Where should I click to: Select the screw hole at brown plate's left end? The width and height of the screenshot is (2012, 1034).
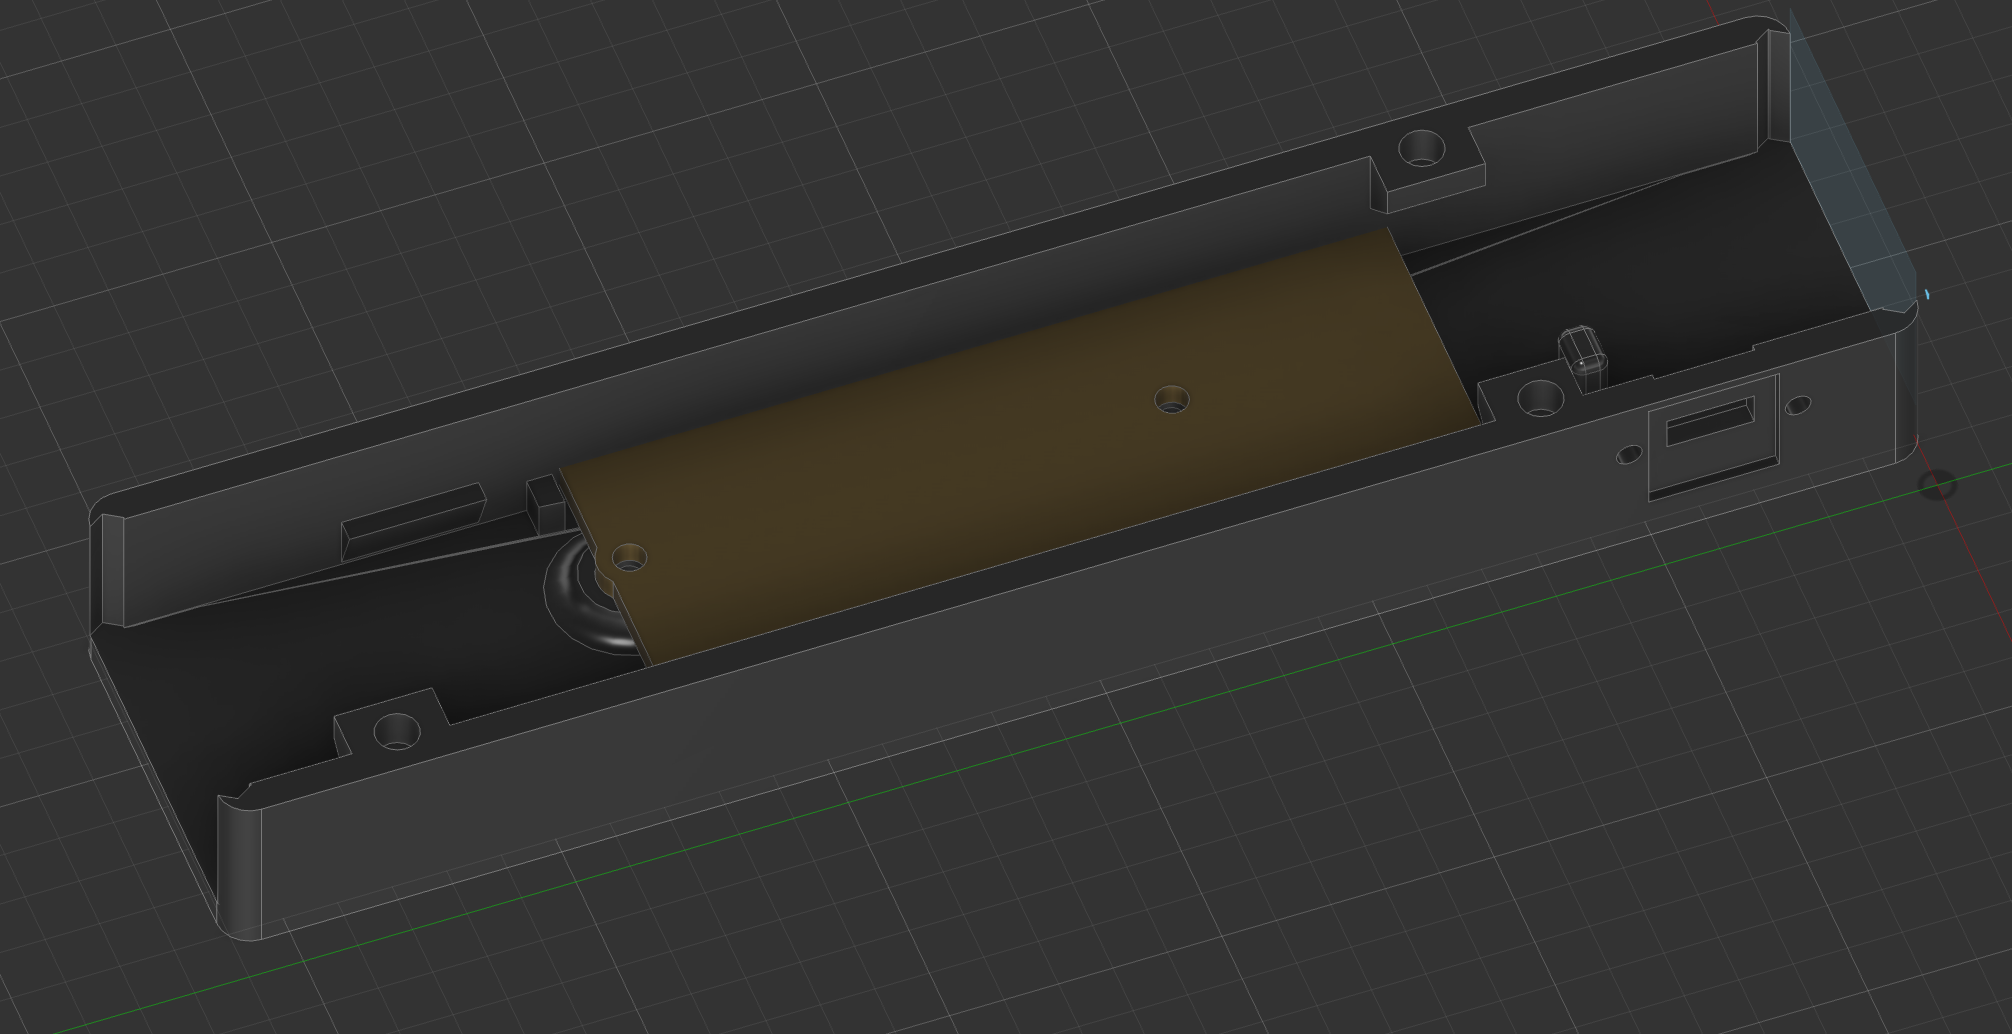tap(628, 558)
